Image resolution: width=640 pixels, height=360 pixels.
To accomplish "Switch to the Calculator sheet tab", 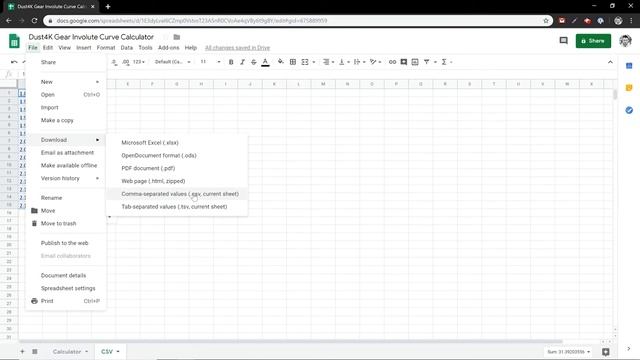I will (67, 351).
